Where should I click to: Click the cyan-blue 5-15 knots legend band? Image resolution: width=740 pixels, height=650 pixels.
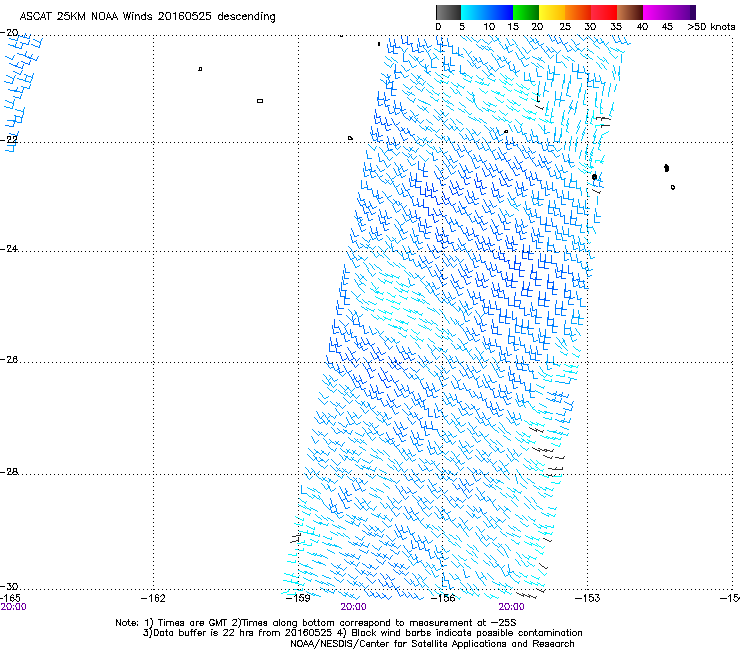[487, 12]
